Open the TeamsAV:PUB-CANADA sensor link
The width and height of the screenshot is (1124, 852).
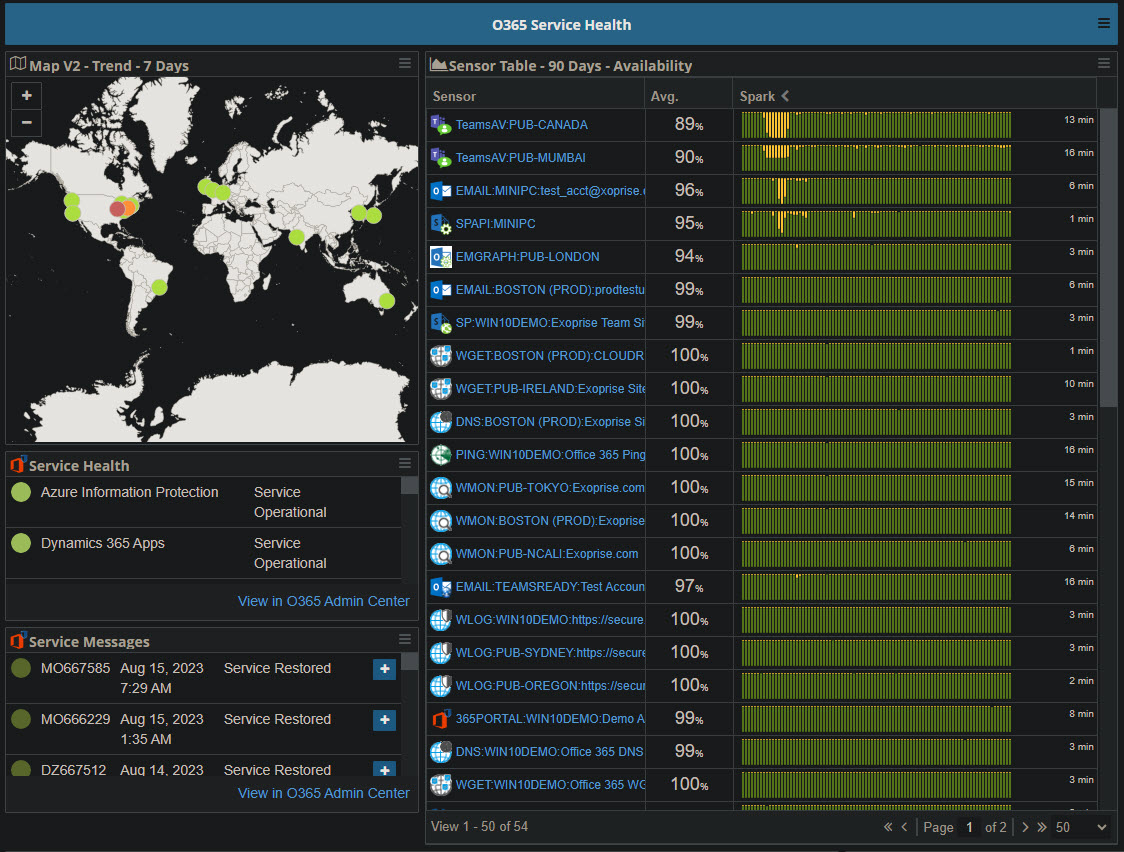(521, 125)
